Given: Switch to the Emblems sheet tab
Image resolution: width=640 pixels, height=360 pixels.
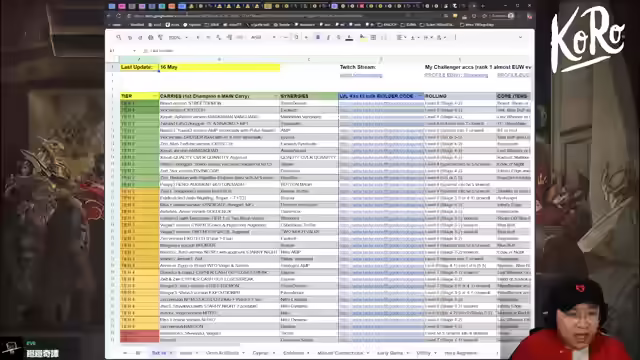Looking at the screenshot, I should [293, 353].
